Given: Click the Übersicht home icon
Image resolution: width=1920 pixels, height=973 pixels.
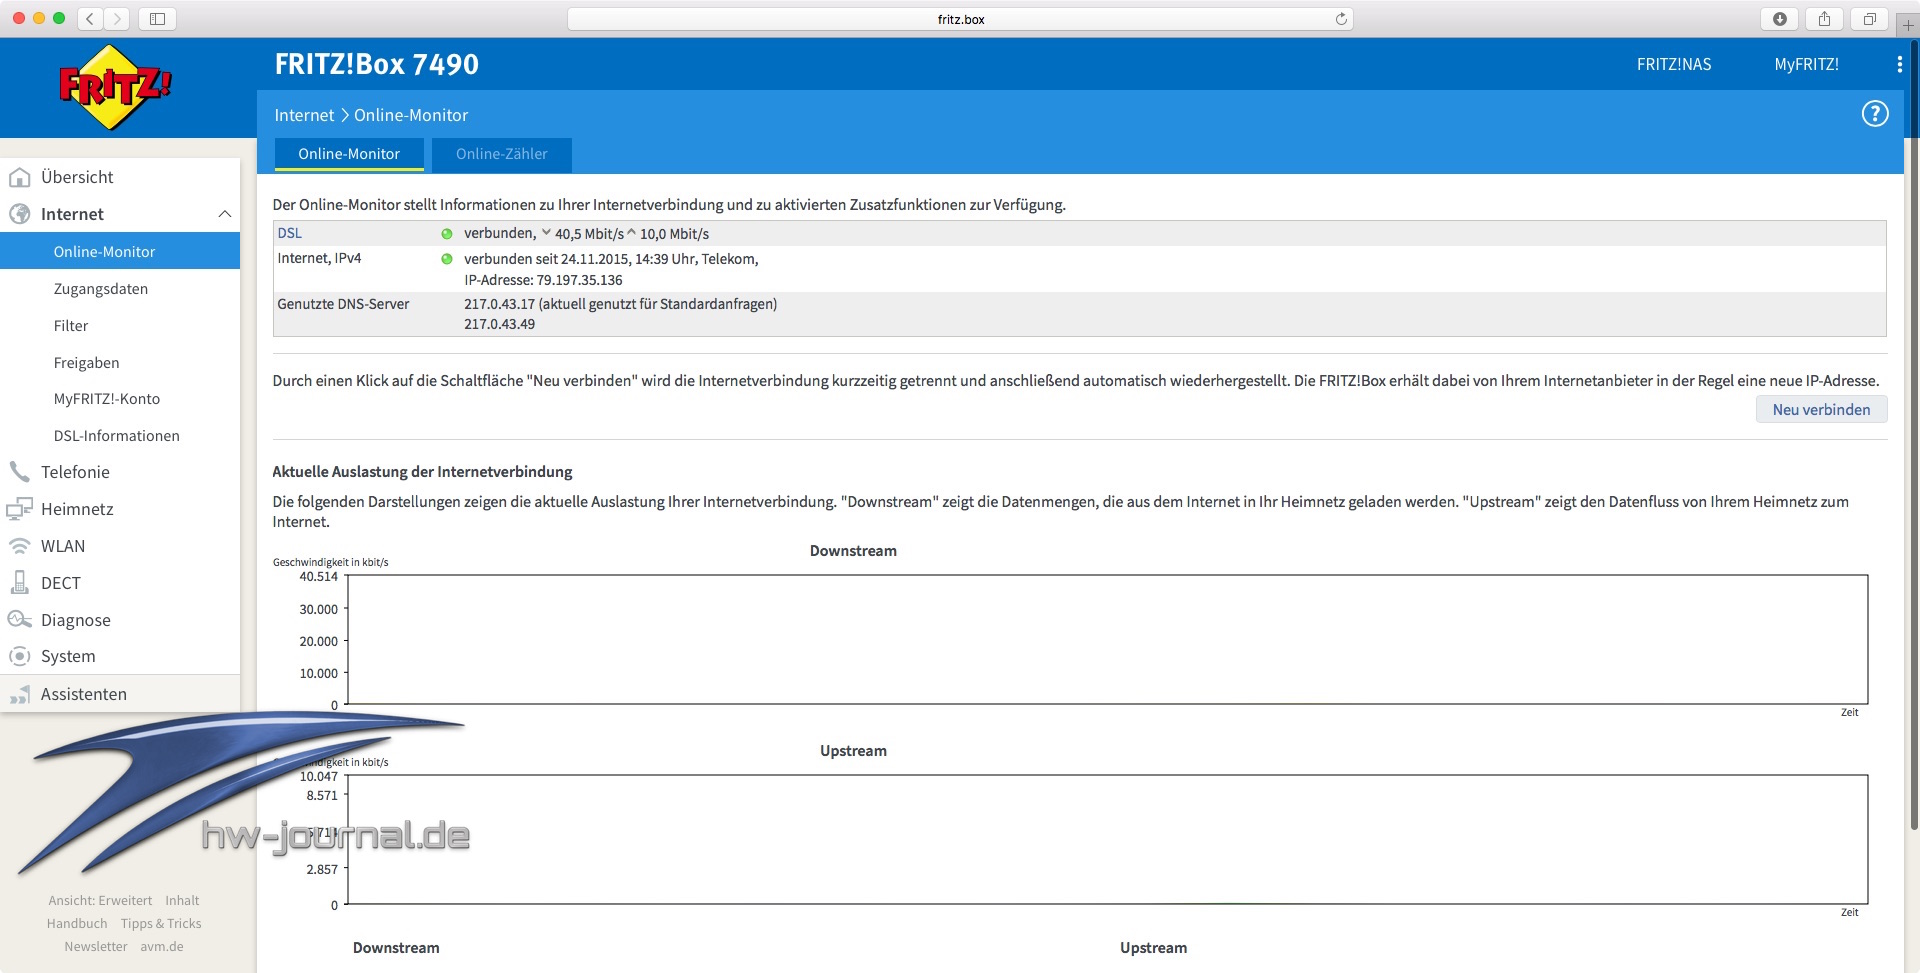Looking at the screenshot, I should (x=20, y=178).
